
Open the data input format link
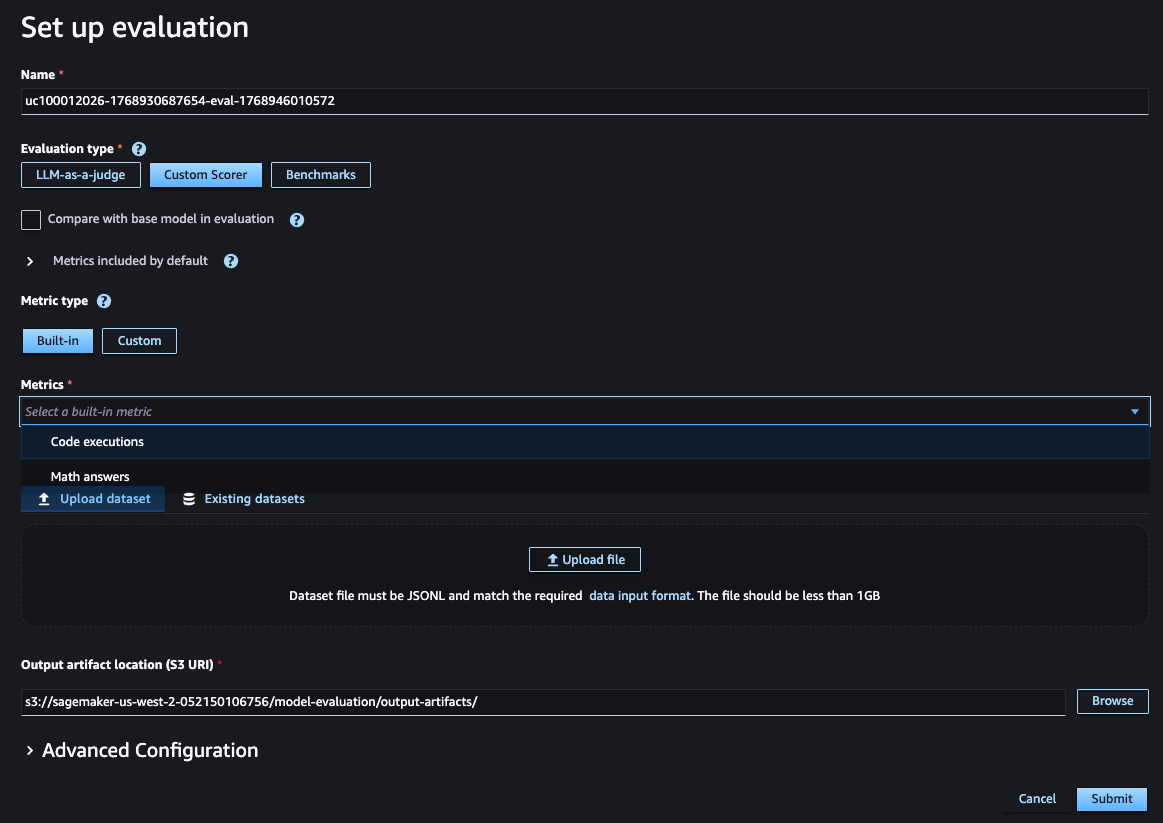[639, 595]
